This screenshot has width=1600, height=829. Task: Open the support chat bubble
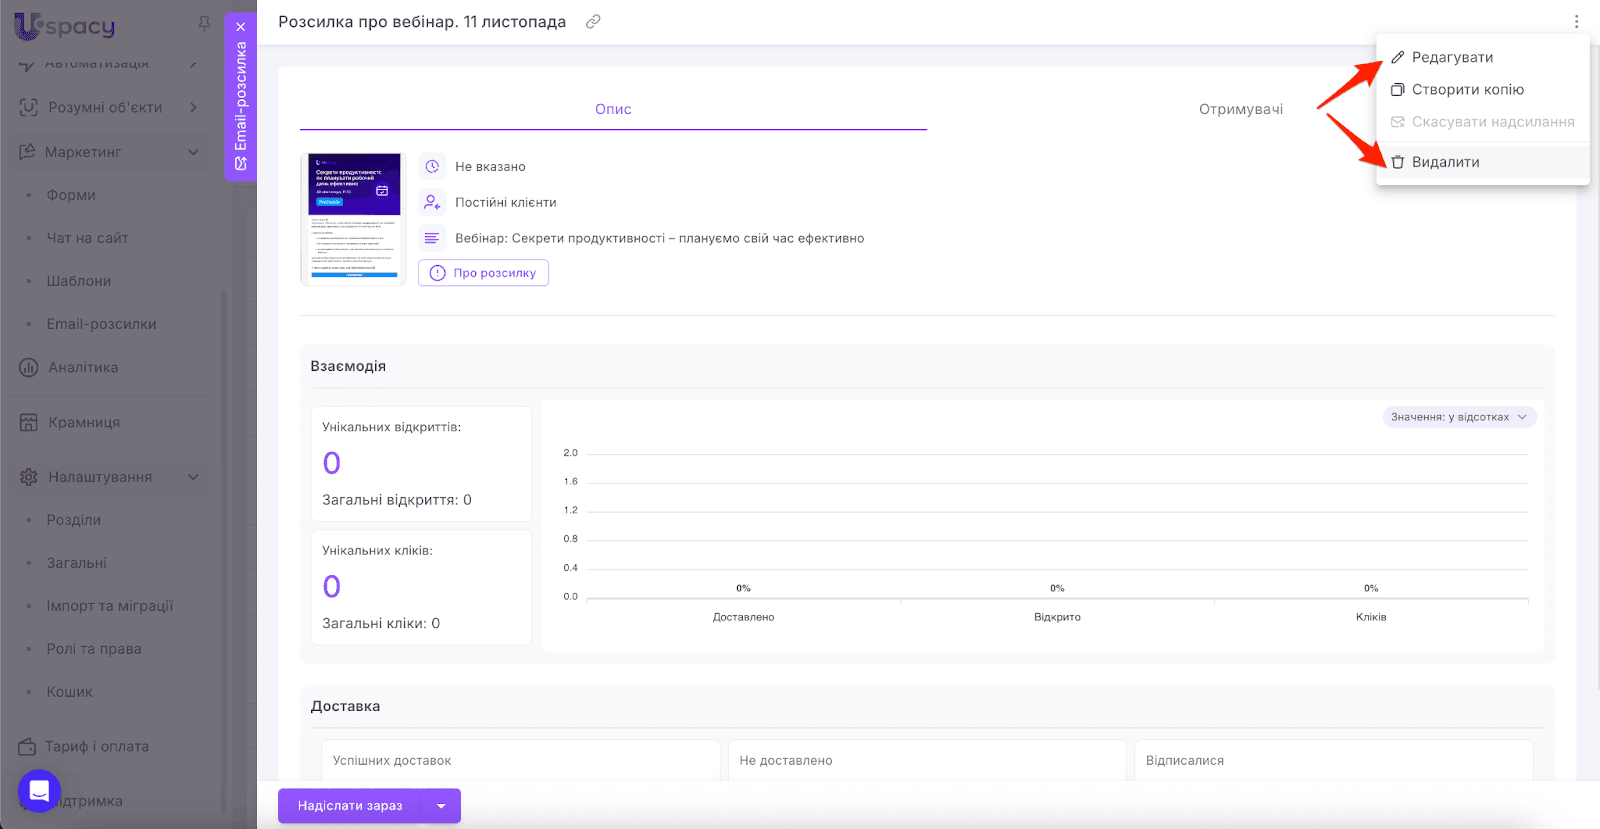click(39, 791)
